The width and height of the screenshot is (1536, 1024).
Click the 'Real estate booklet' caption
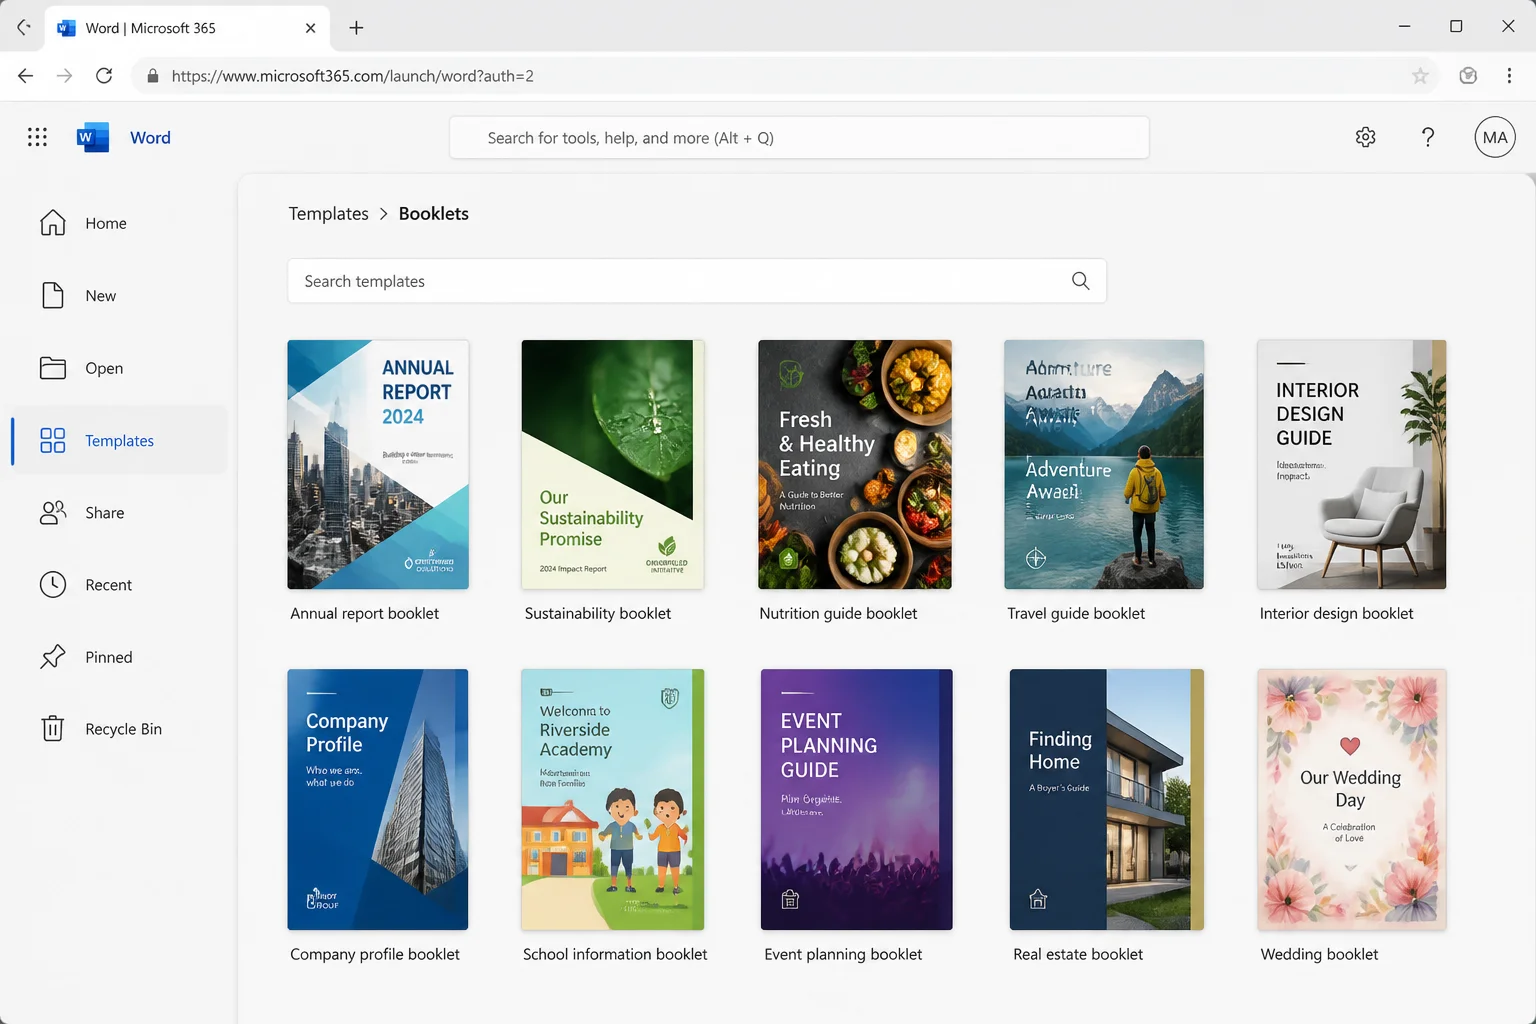[1078, 955]
